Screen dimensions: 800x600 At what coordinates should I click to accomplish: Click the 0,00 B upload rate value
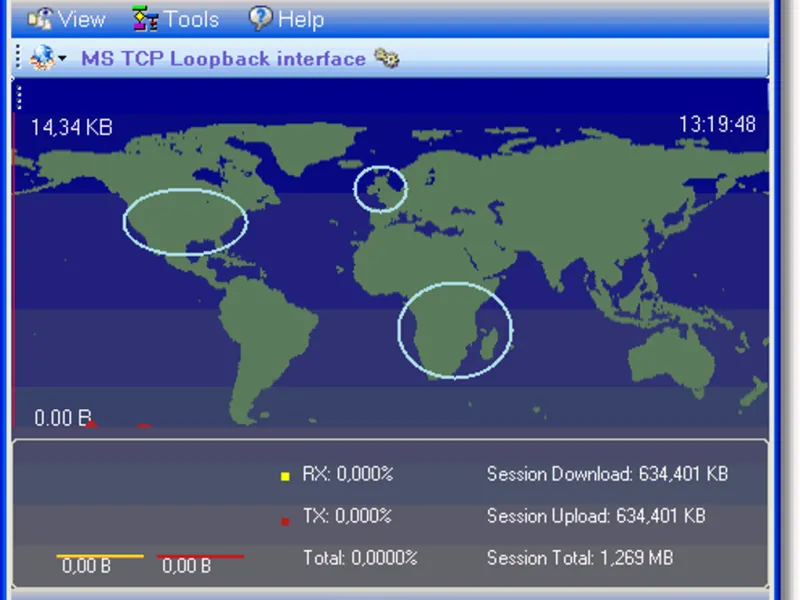pyautogui.click(x=186, y=566)
